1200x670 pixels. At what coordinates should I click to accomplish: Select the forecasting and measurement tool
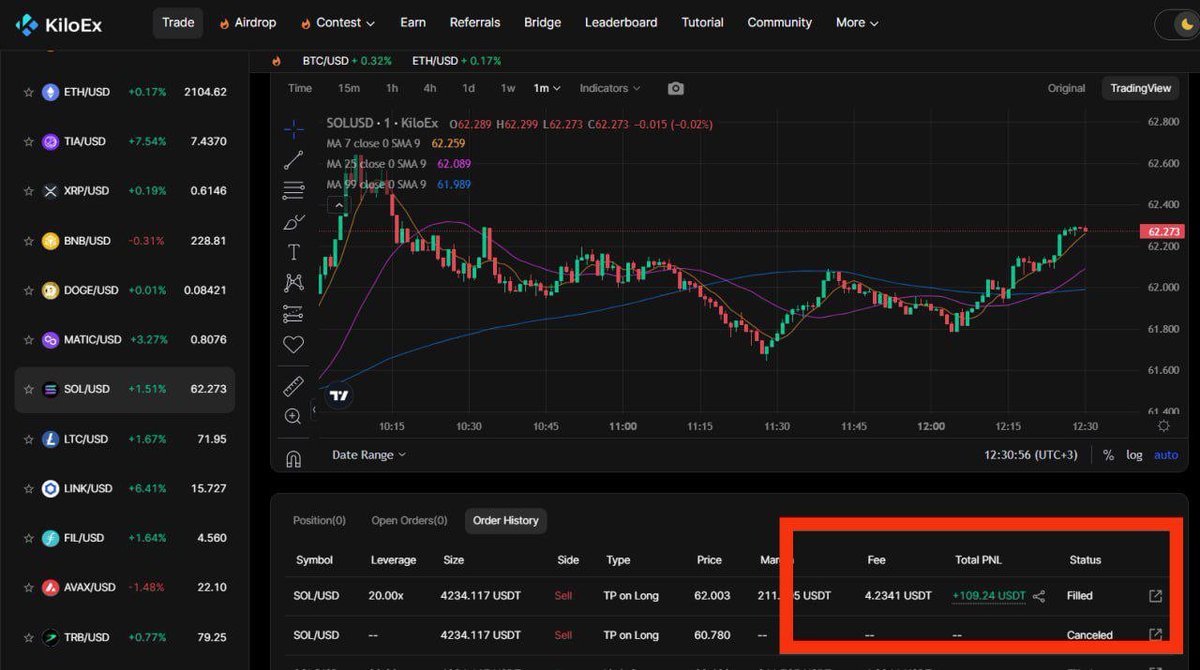293,314
